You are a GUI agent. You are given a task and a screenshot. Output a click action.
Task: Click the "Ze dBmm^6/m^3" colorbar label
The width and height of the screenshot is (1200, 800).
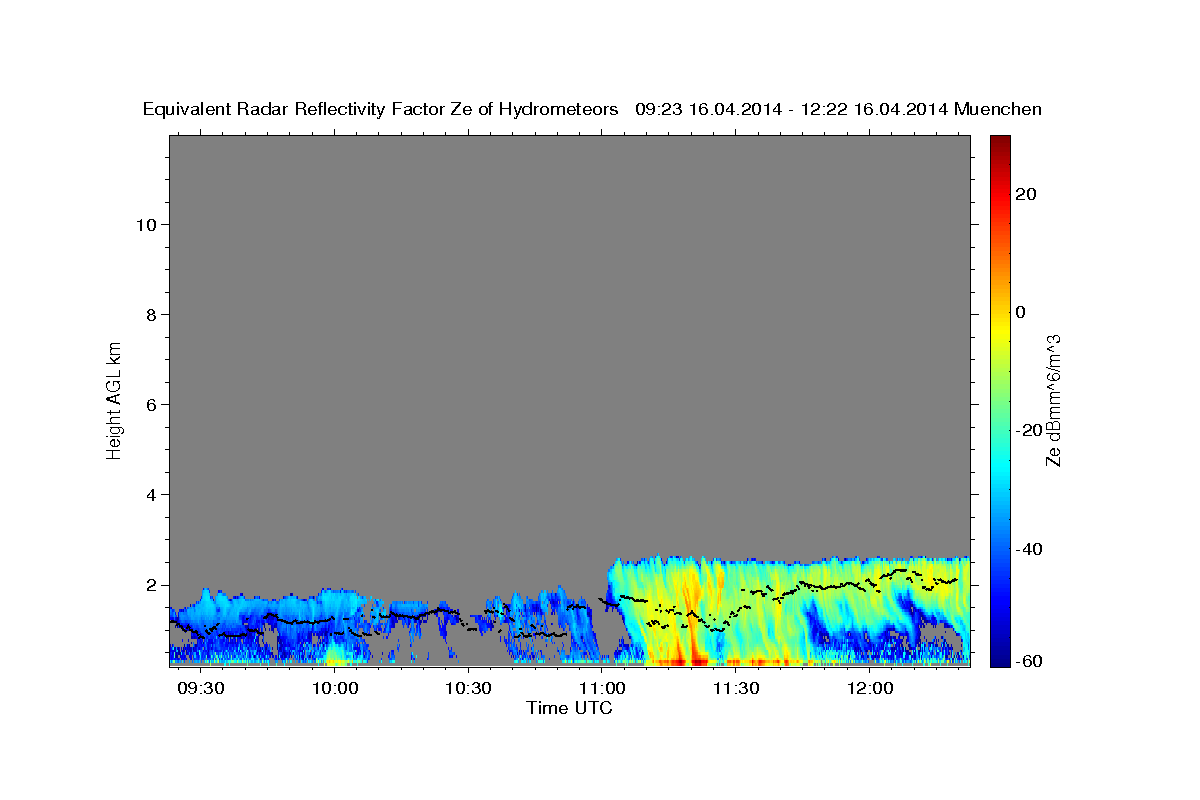point(1052,400)
